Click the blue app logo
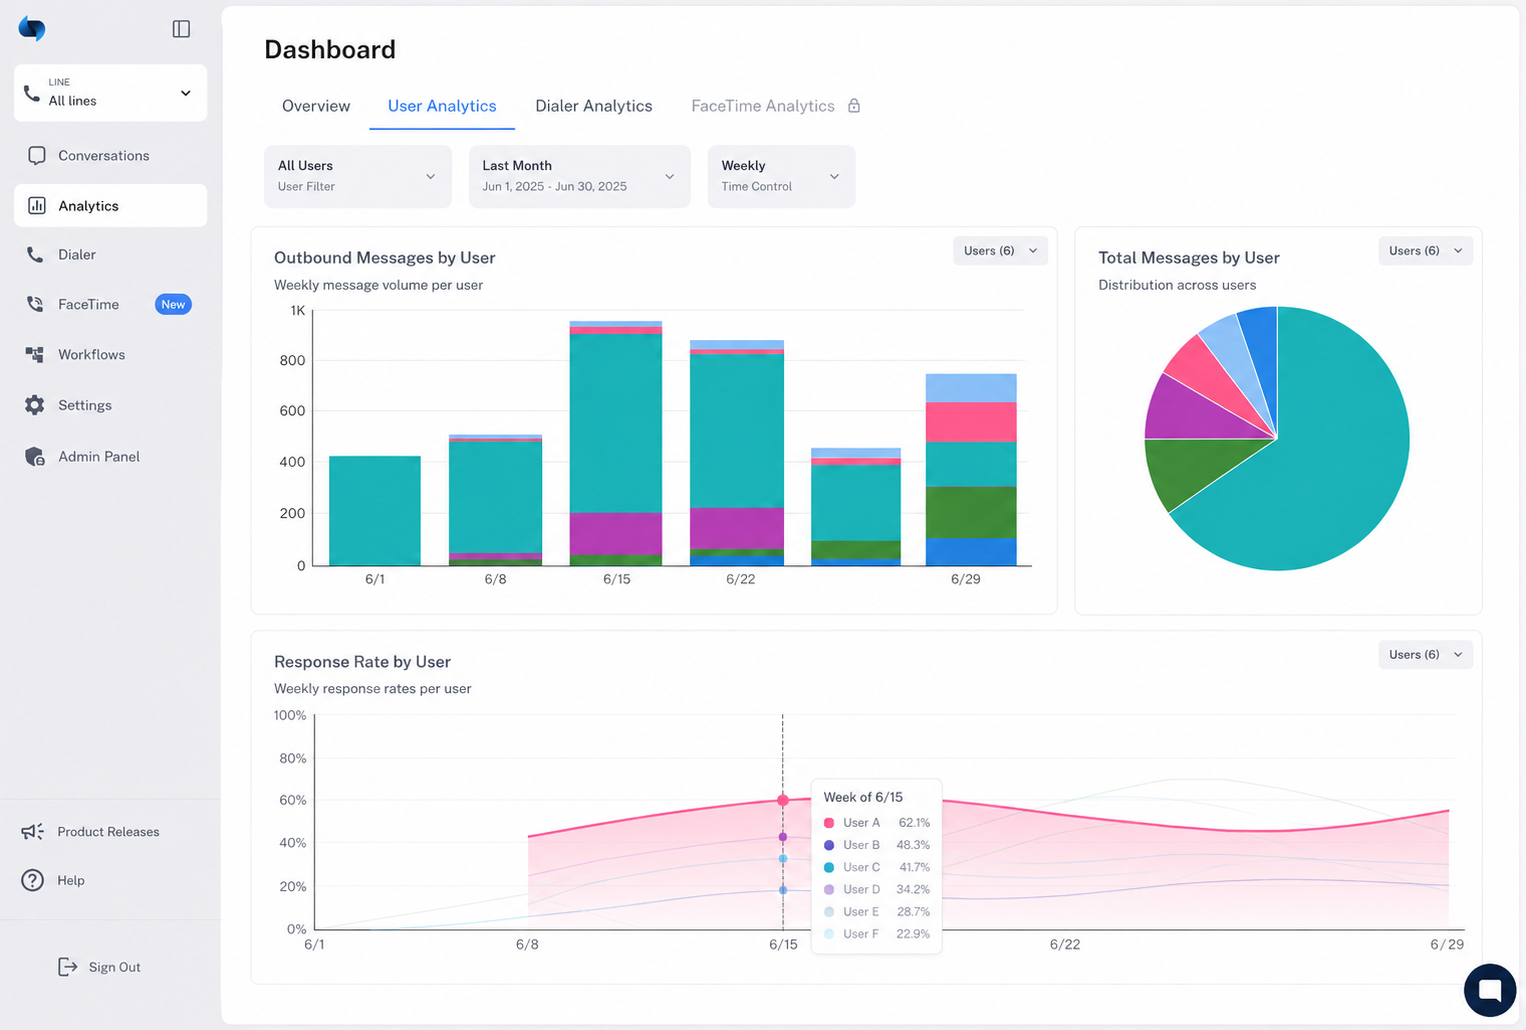The width and height of the screenshot is (1526, 1030). [32, 29]
